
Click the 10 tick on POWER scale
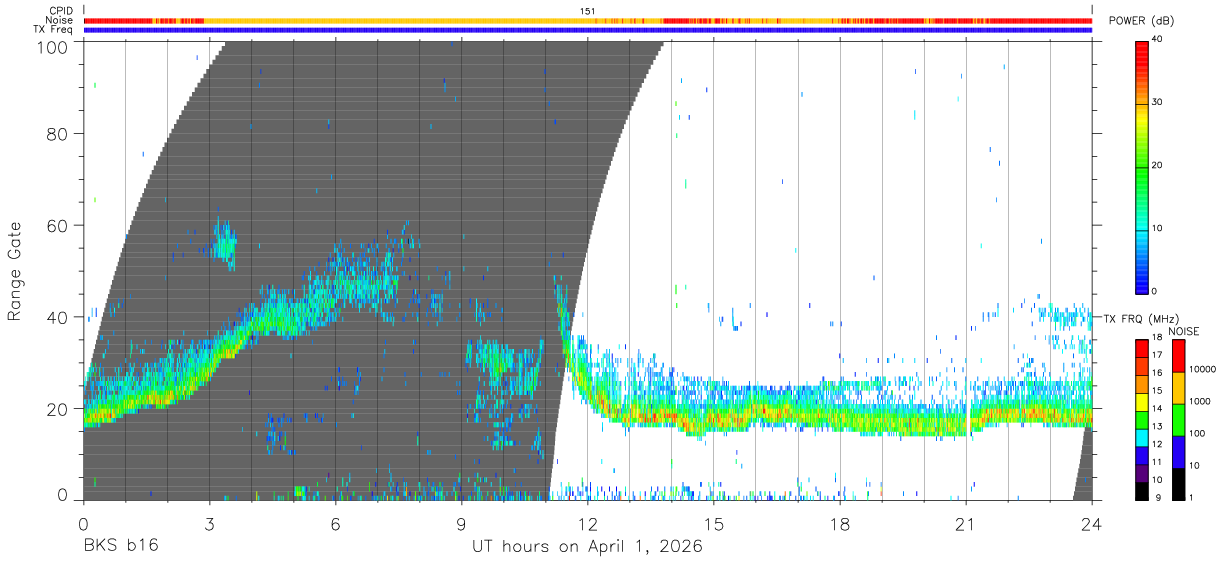point(1158,229)
